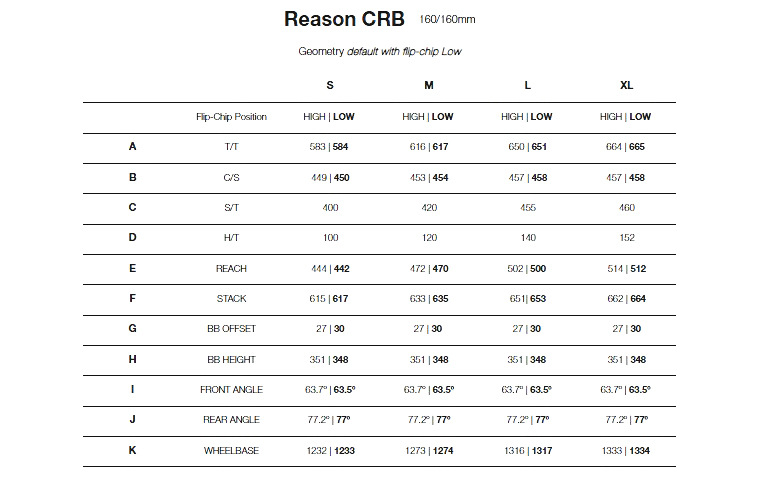Click the seat tube value 455
Screen dimensions: 760x480
coord(527,208)
